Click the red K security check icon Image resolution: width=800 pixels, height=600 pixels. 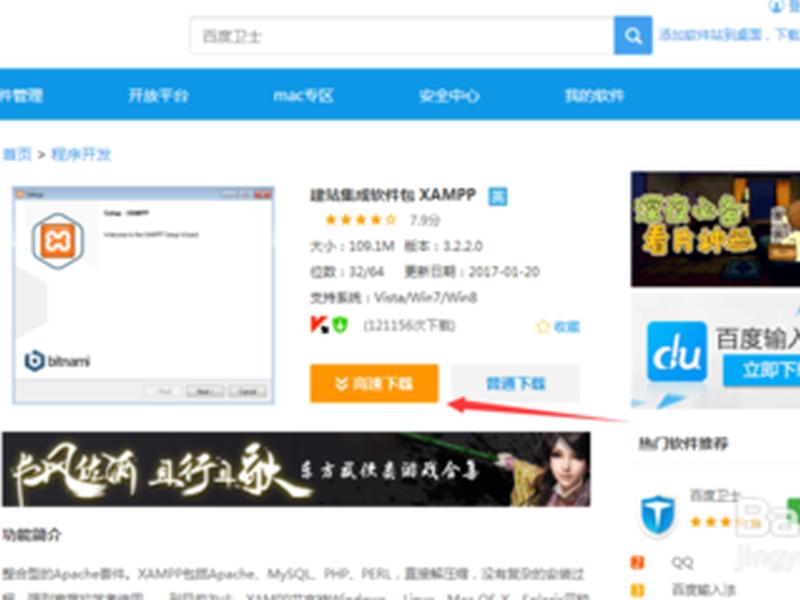point(319,324)
